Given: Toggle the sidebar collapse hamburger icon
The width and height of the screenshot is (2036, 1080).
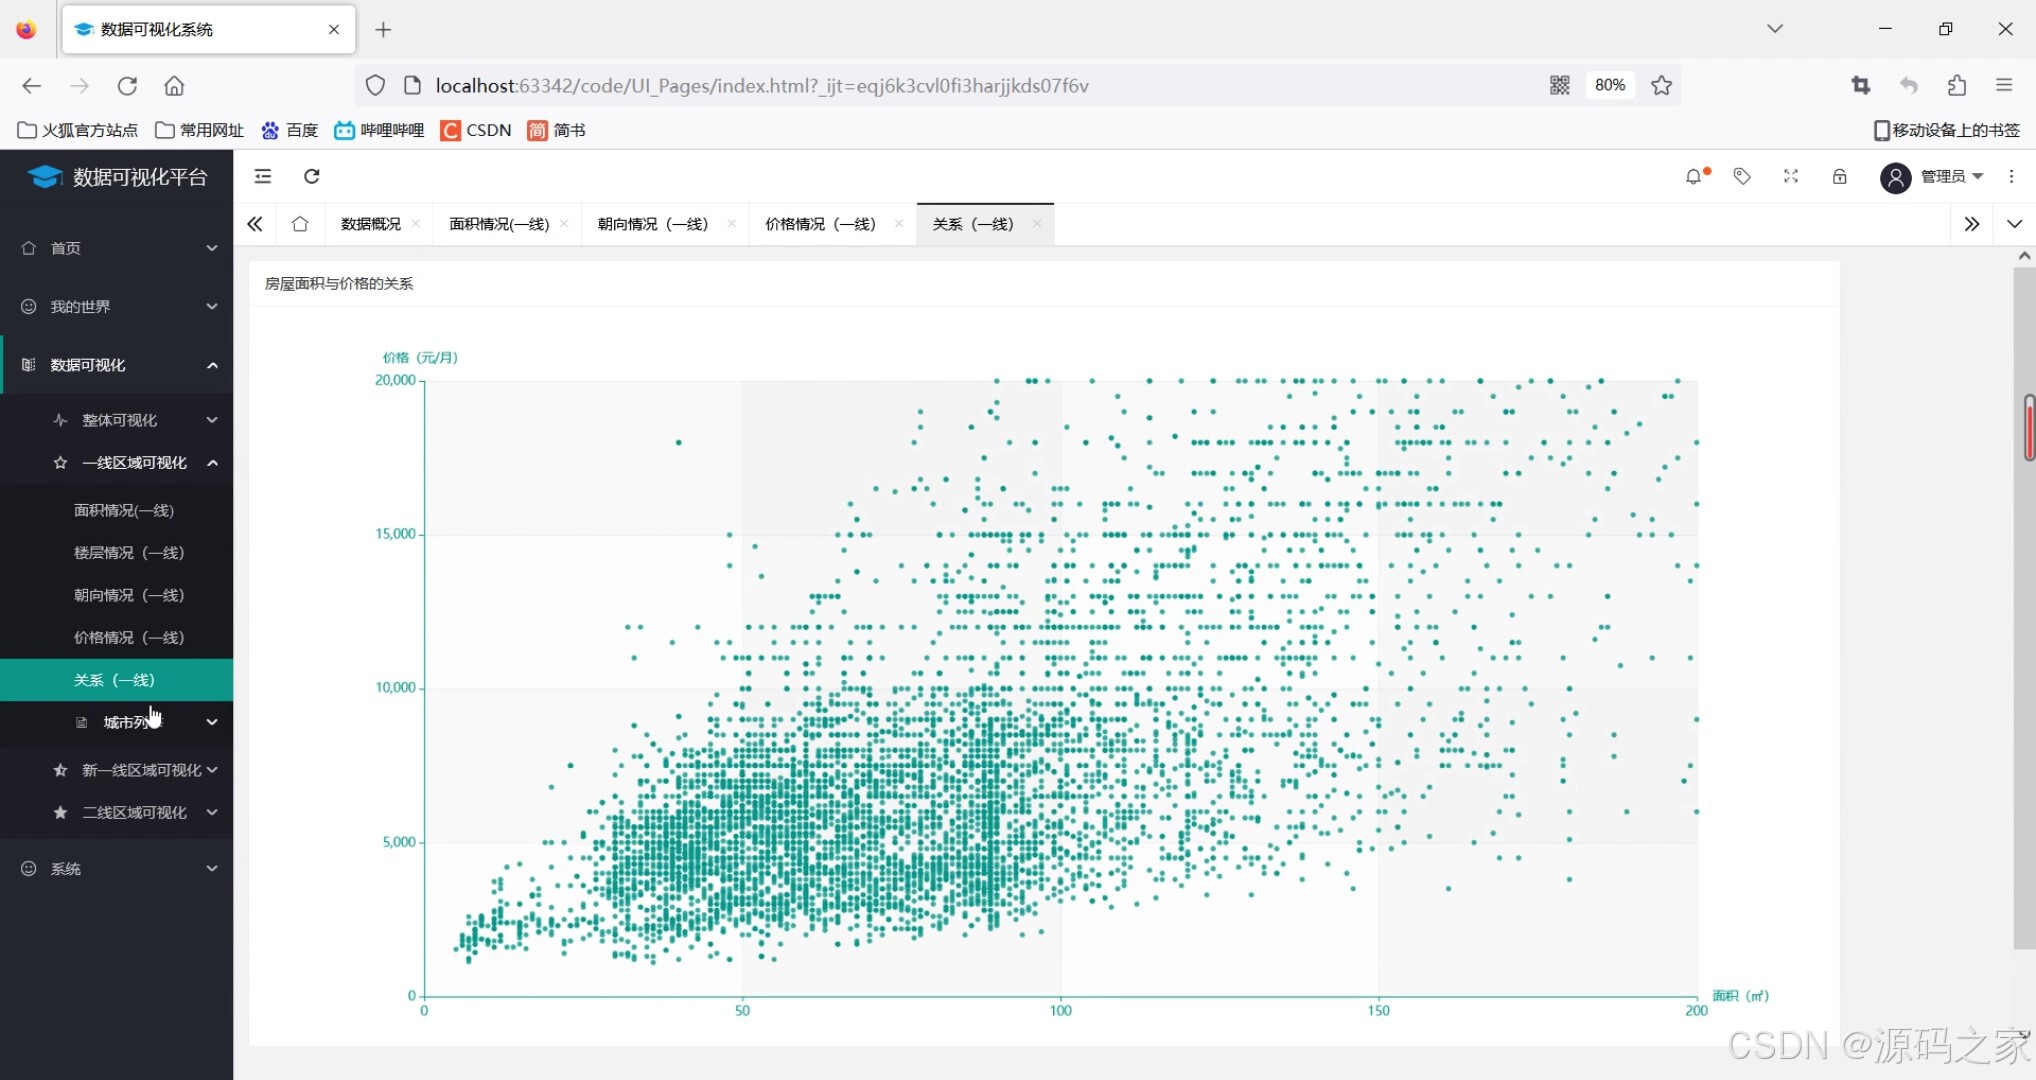Looking at the screenshot, I should click(x=263, y=177).
